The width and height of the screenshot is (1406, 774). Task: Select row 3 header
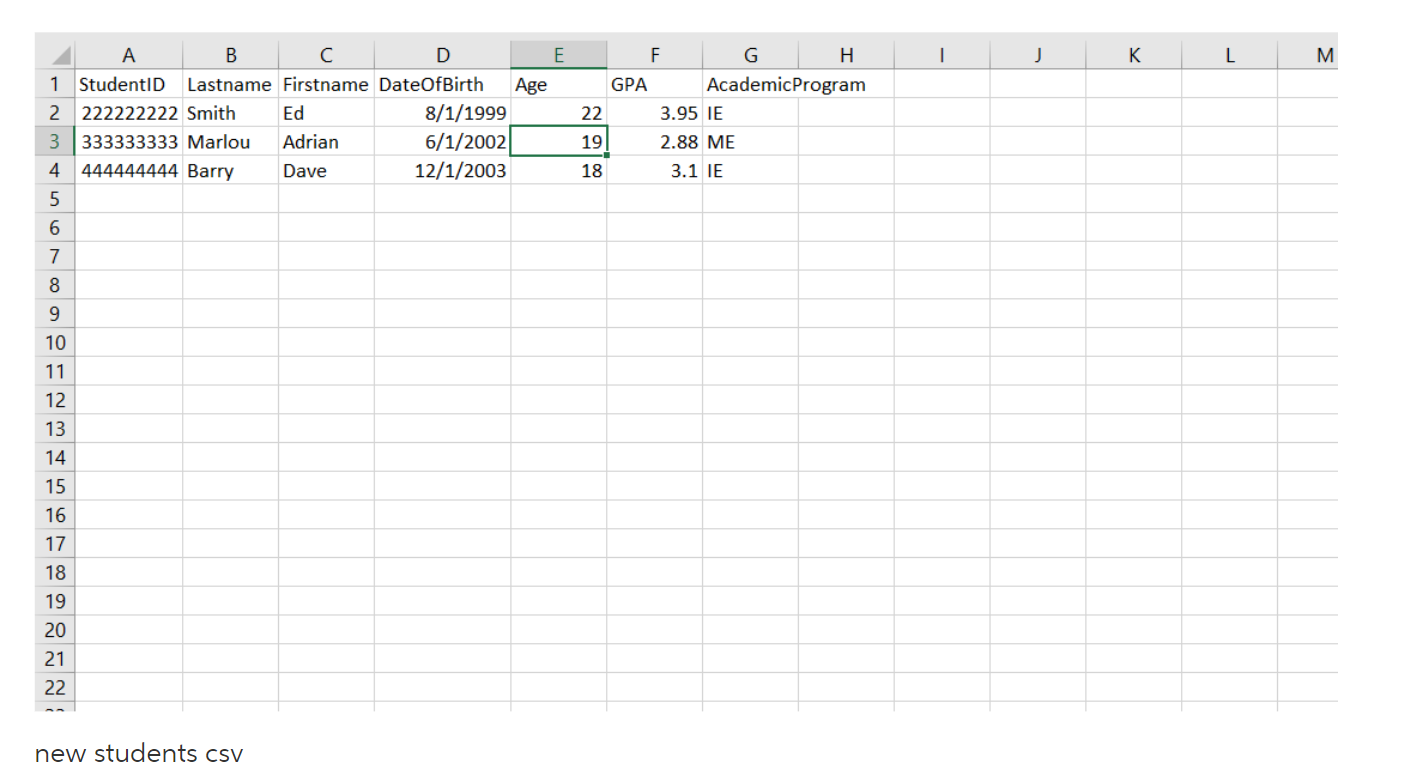click(x=55, y=142)
